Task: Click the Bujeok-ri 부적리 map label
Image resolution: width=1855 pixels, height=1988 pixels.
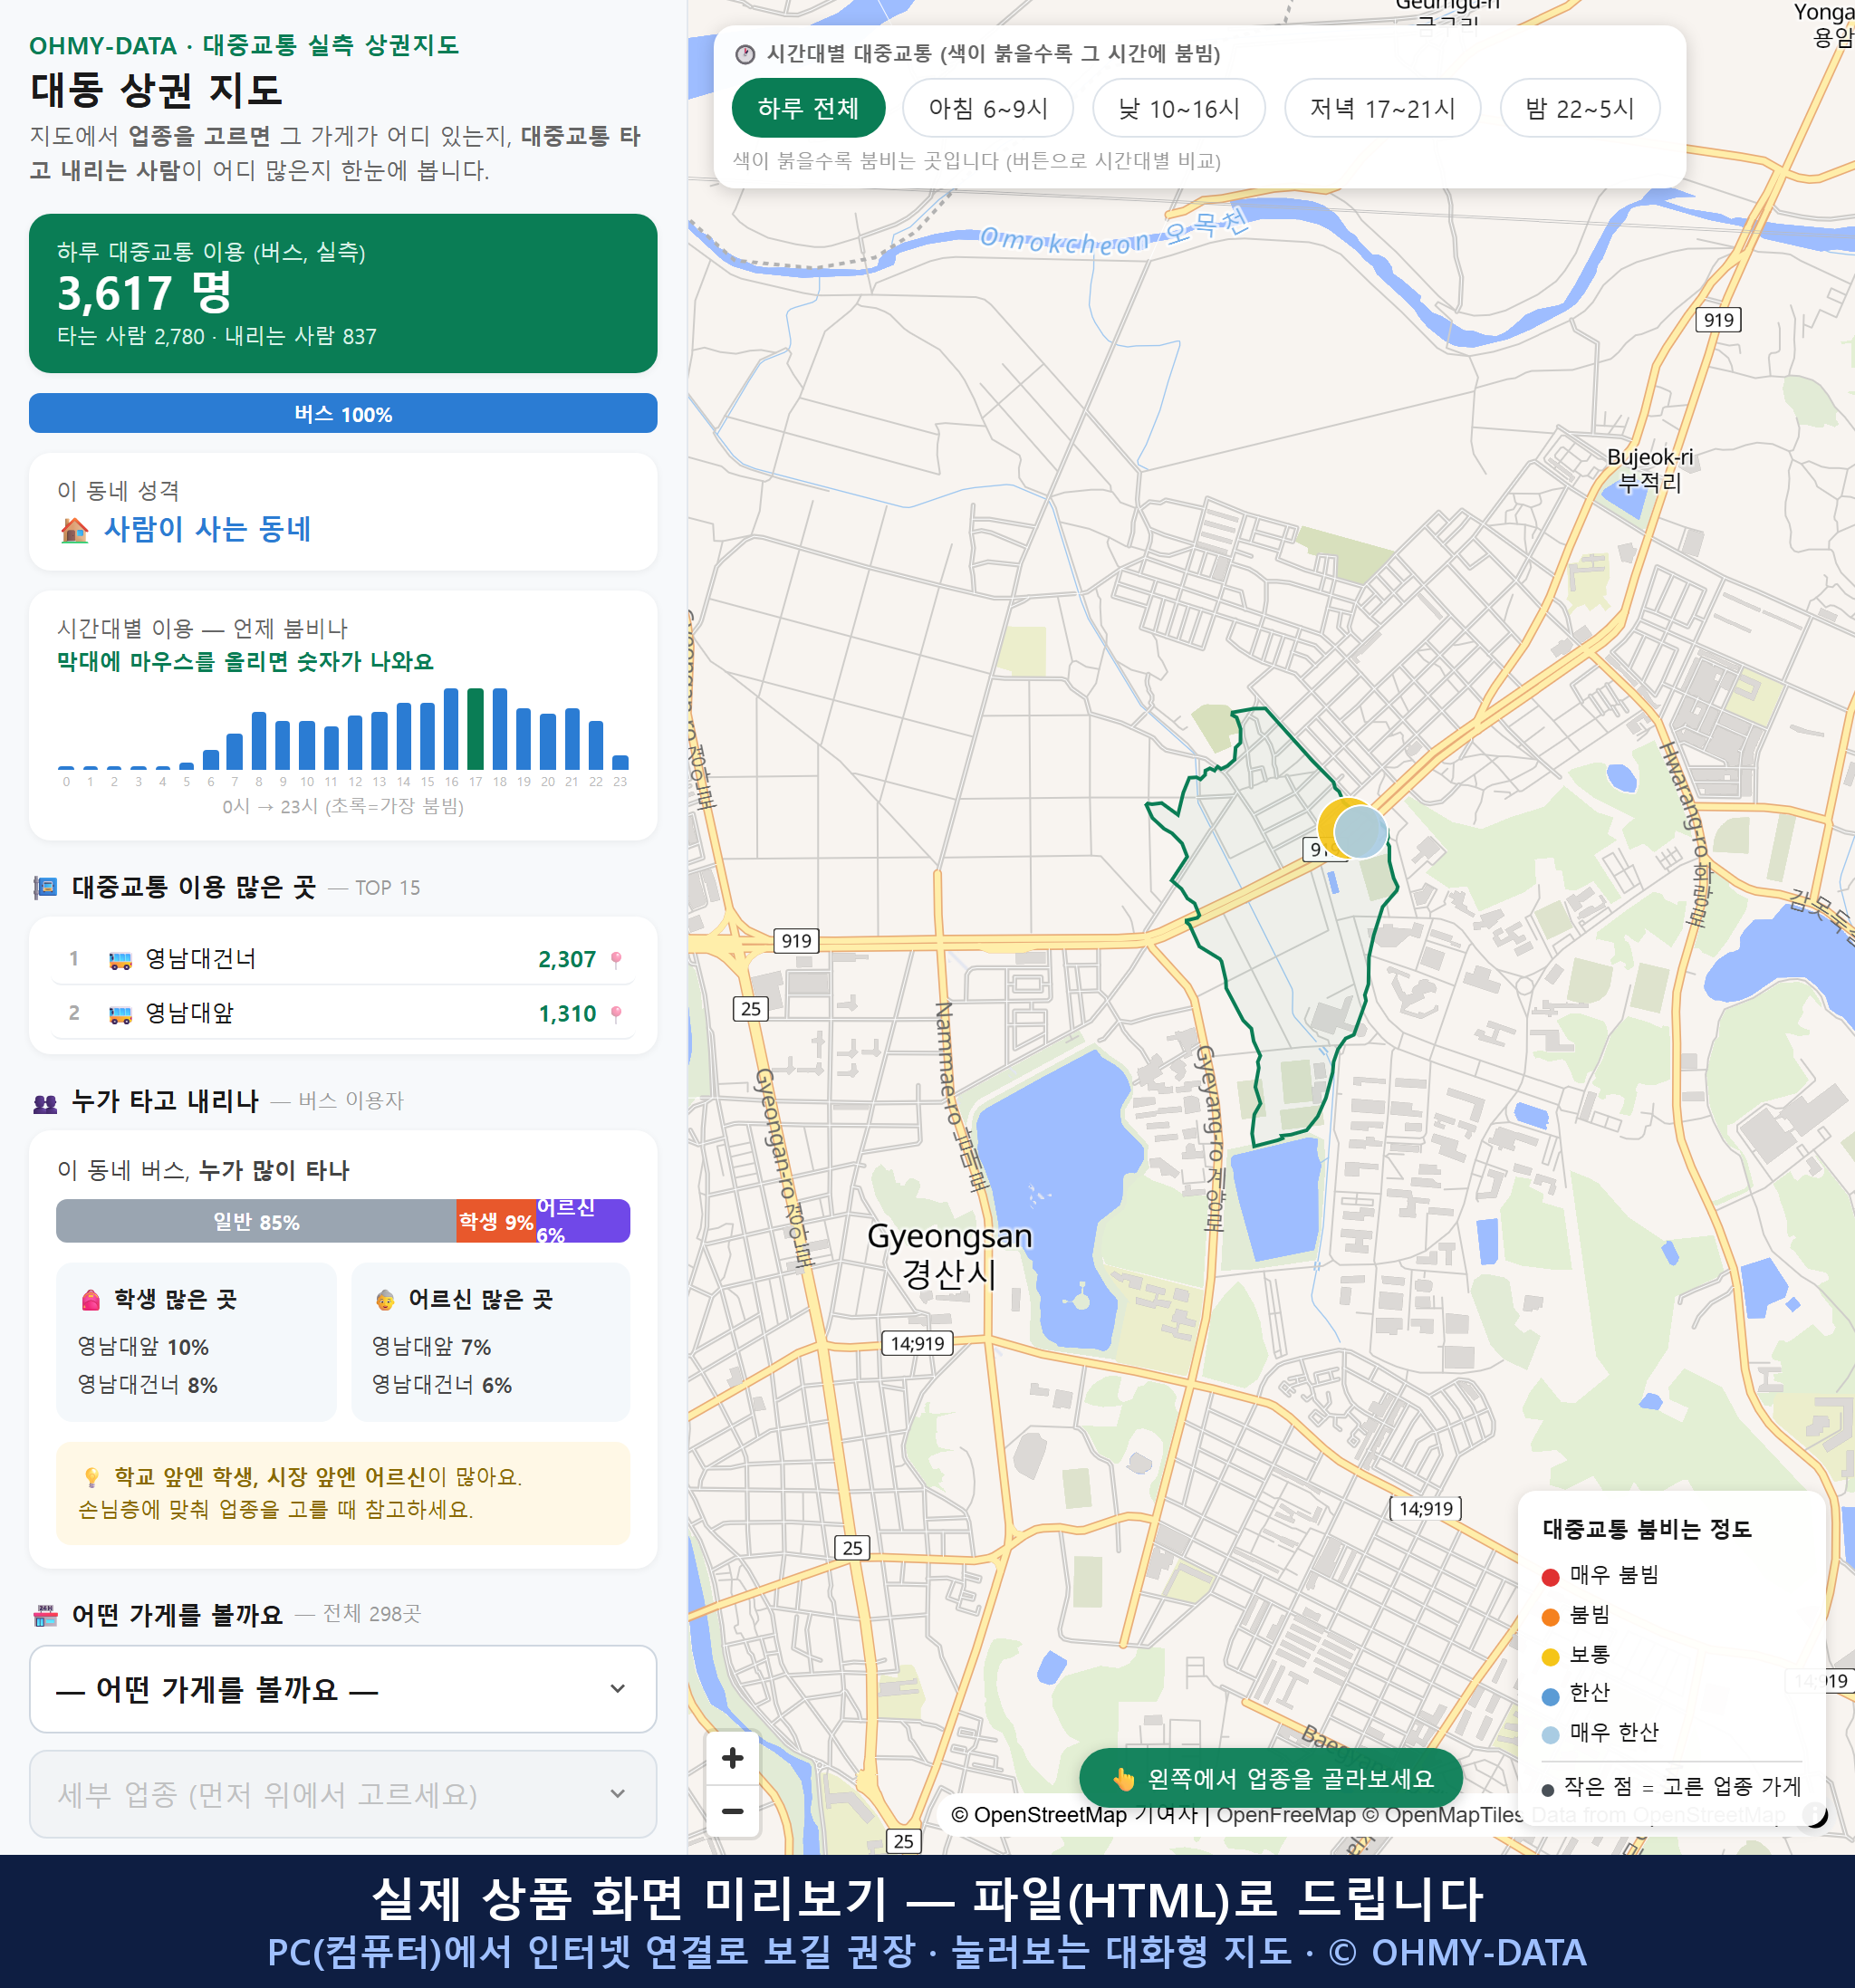Action: 1650,470
